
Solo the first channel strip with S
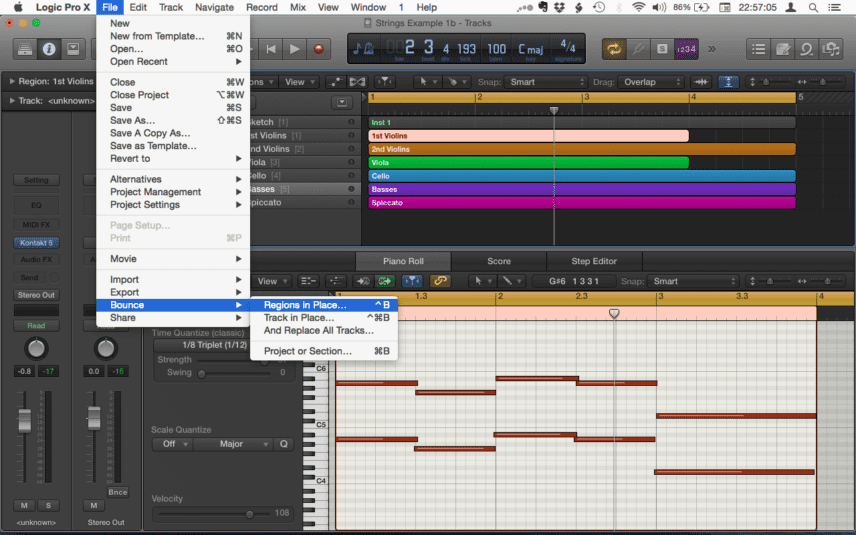[x=48, y=506]
